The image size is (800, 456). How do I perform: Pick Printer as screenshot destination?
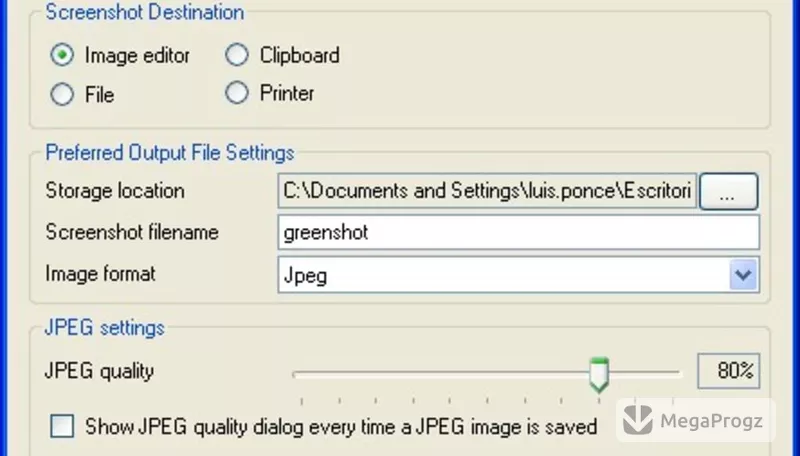pyautogui.click(x=237, y=93)
